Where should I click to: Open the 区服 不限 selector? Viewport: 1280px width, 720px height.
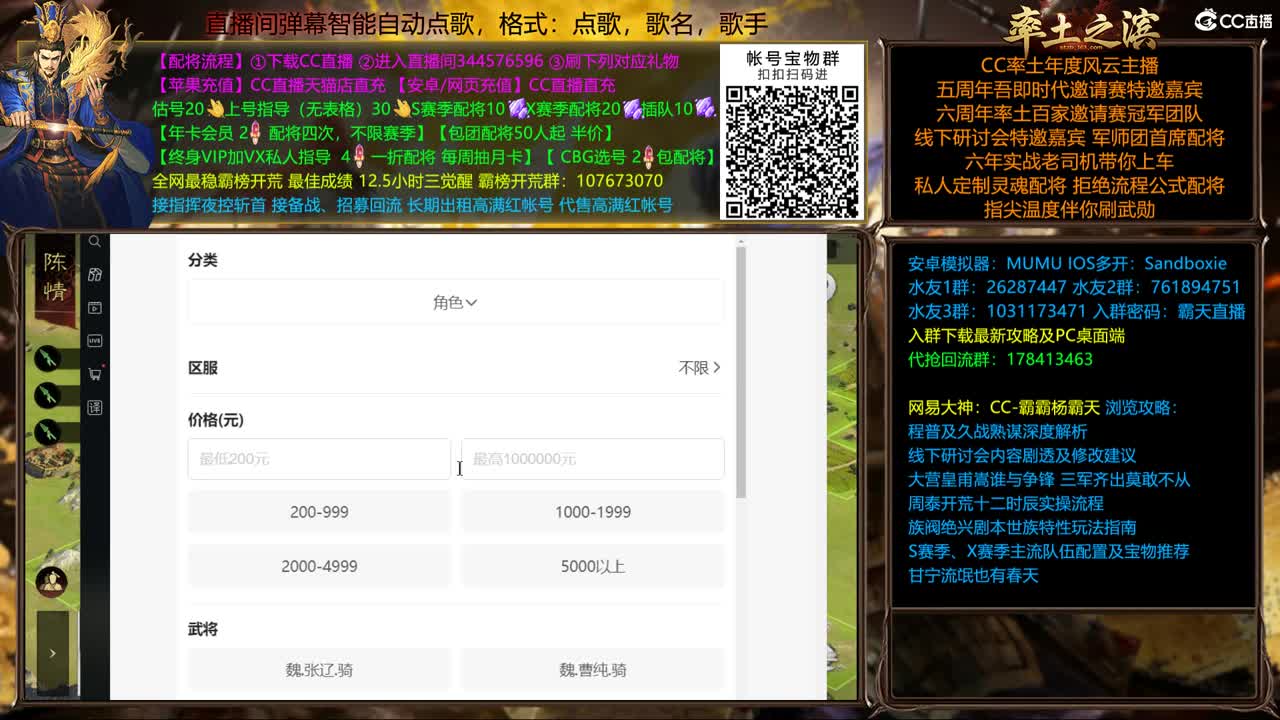[699, 368]
